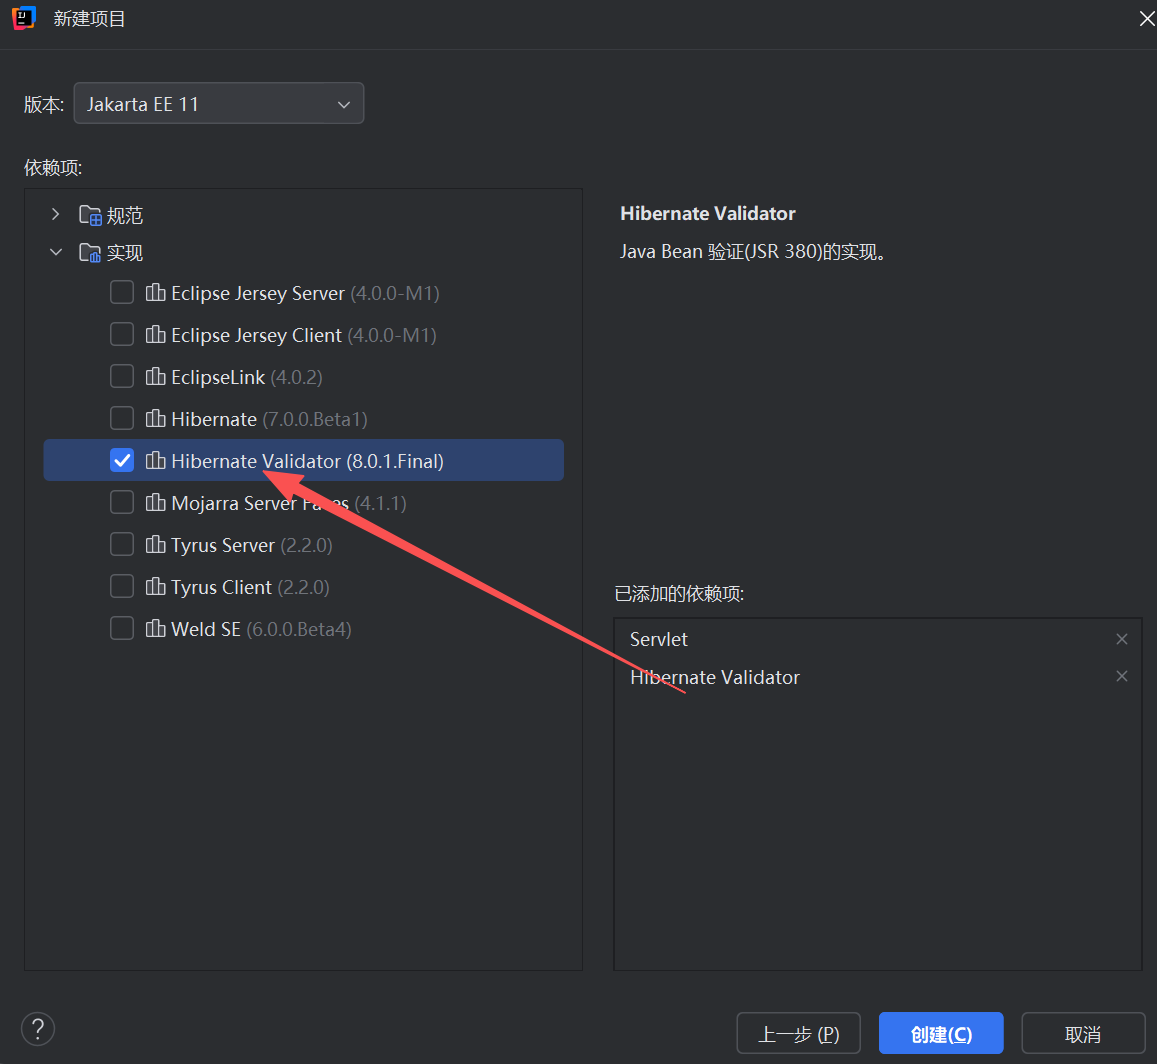Image resolution: width=1157 pixels, height=1064 pixels.
Task: Select Eclipse Jersey Server (4.0.0-M1) row text
Action: [x=305, y=294]
